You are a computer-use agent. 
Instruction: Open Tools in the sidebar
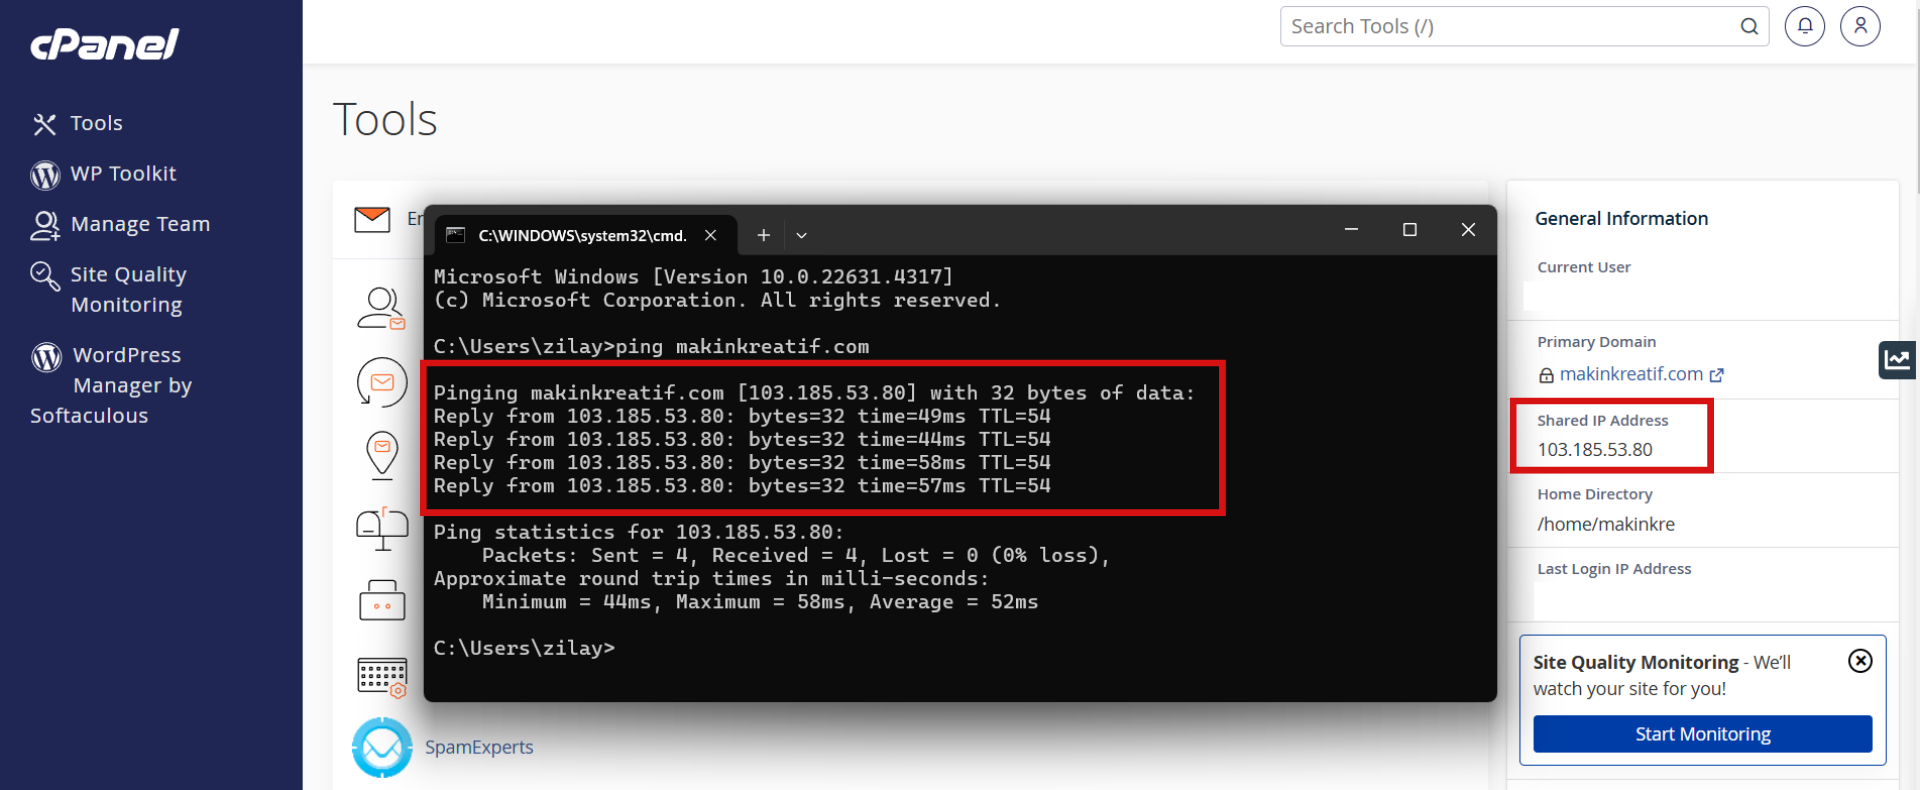96,123
